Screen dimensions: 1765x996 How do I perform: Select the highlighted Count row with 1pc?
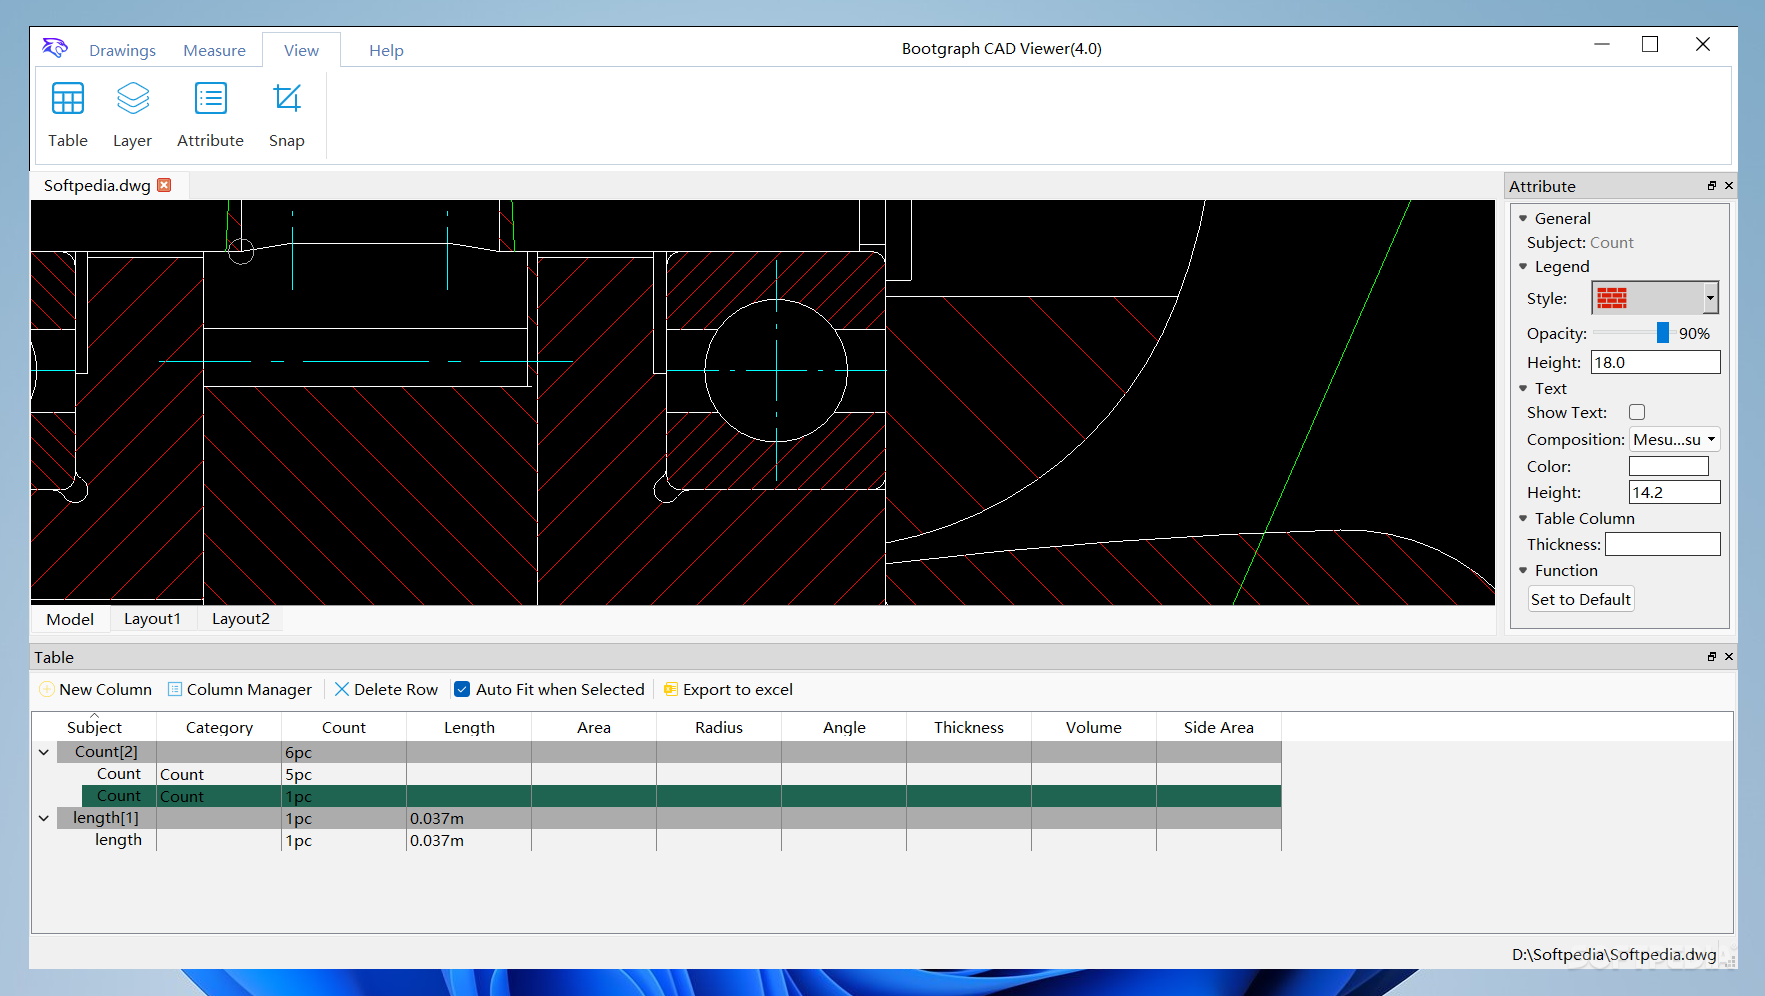[x=681, y=796]
